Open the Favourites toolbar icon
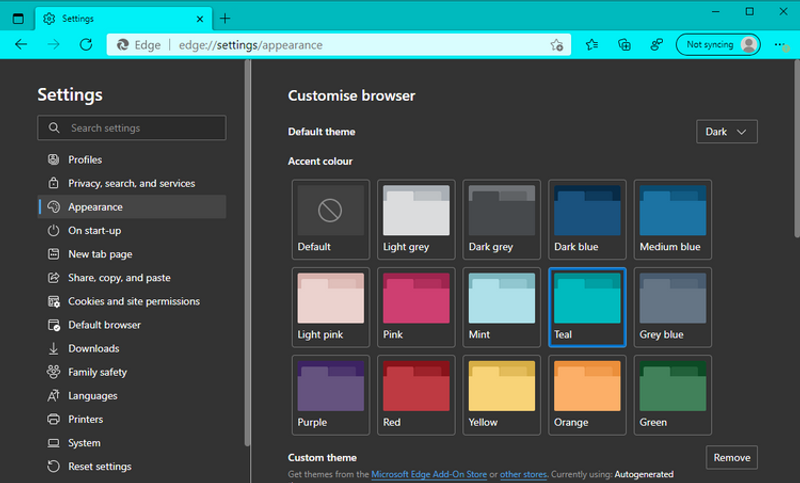 592,44
